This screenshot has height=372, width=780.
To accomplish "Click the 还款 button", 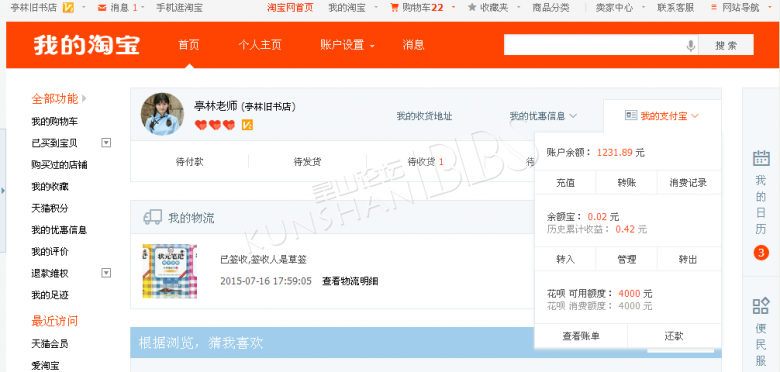I will [674, 336].
